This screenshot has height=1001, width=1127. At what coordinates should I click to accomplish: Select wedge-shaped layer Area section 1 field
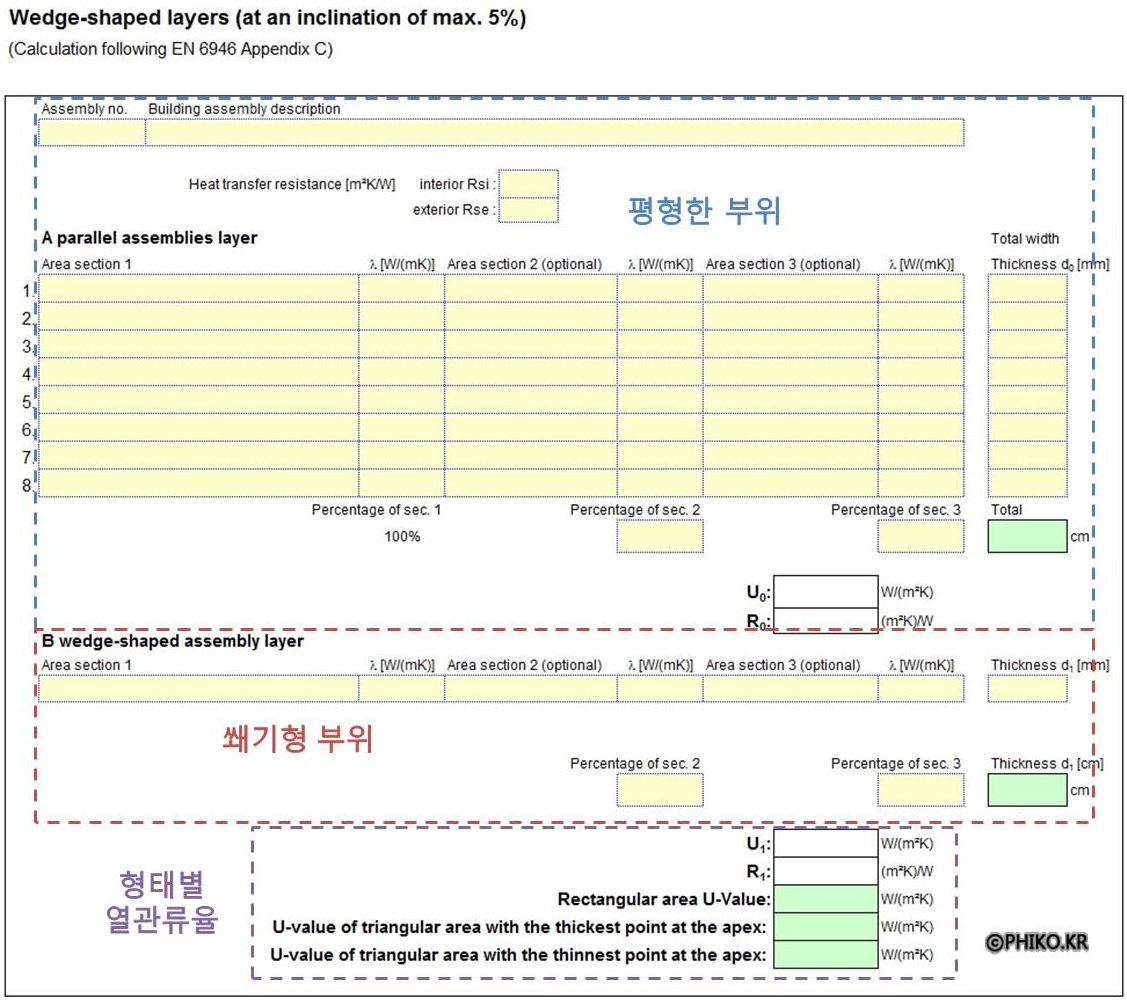(198, 689)
